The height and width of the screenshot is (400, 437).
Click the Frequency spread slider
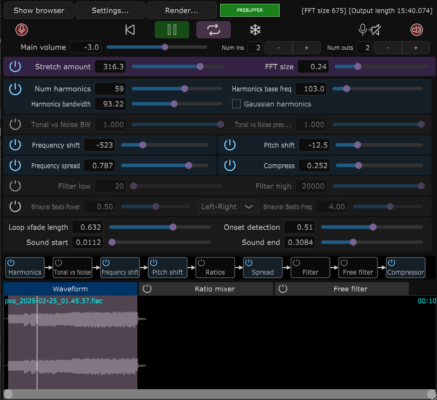(x=165, y=165)
